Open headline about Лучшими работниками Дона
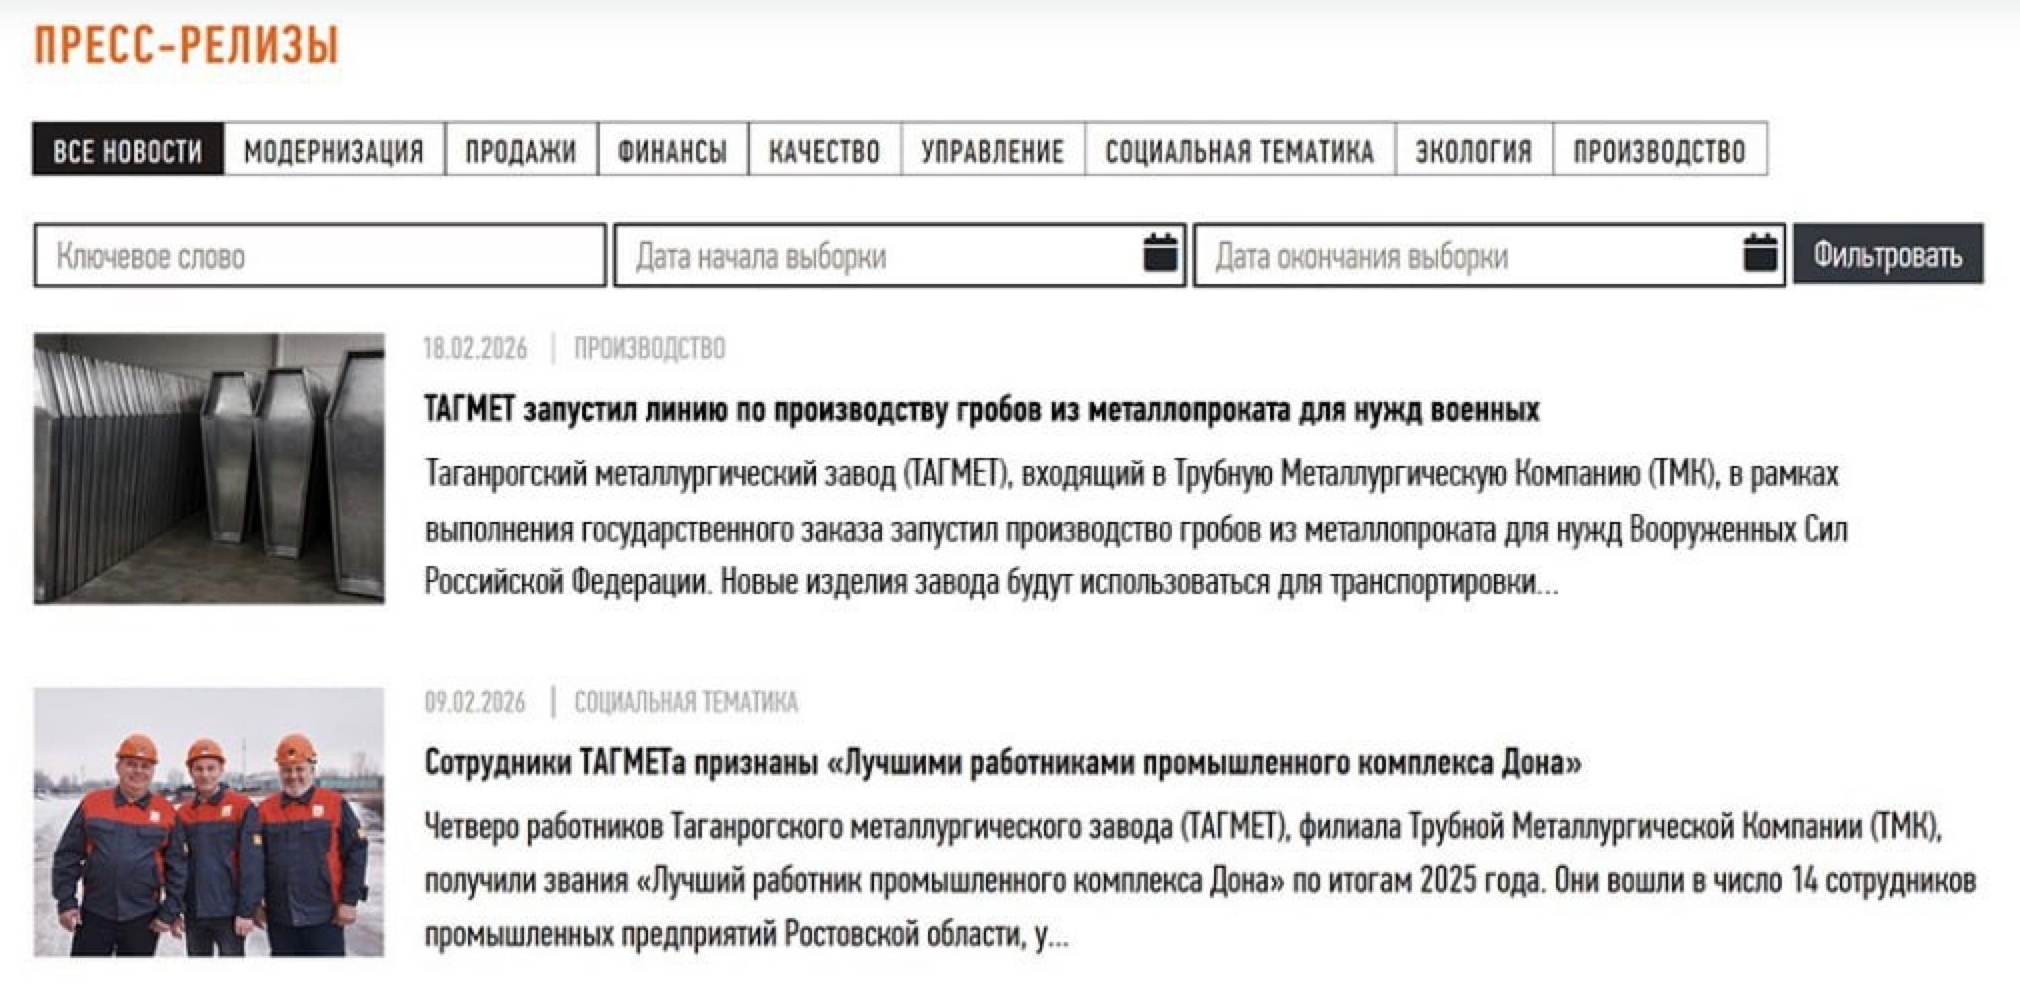The image size is (2020, 994). pyautogui.click(x=1003, y=763)
